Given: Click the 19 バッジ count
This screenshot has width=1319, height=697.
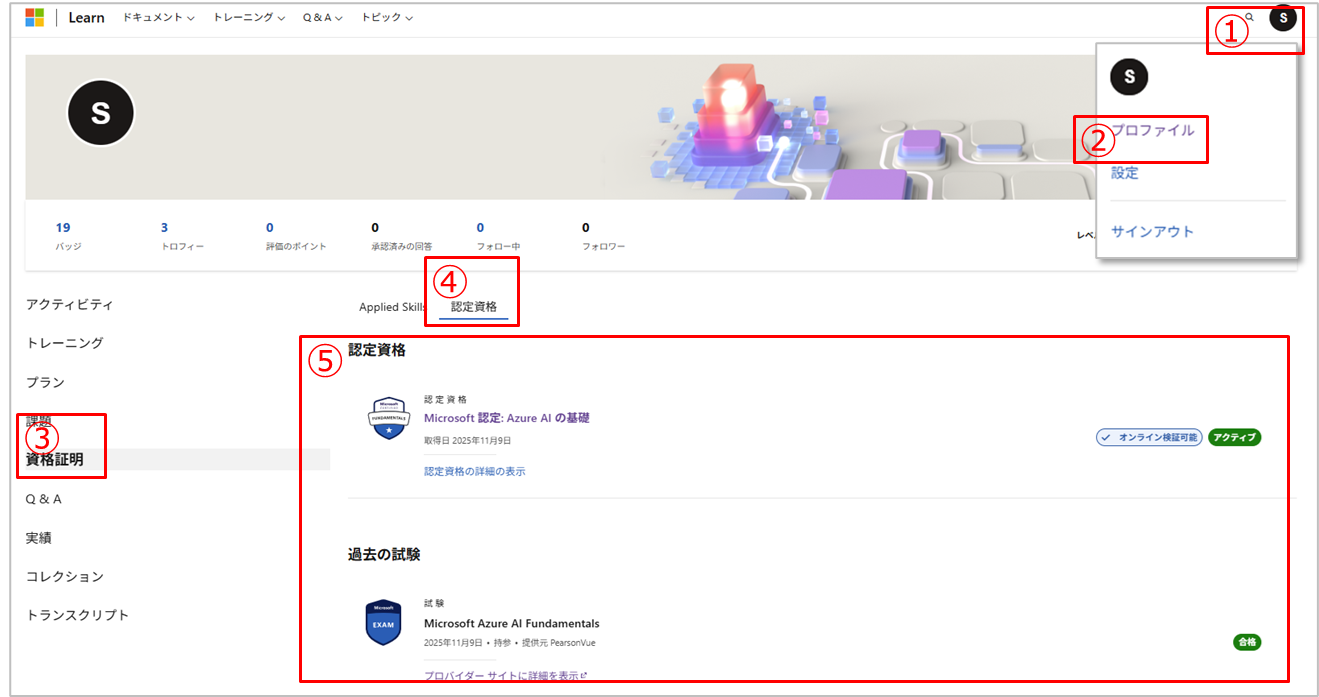Looking at the screenshot, I should (x=68, y=236).
